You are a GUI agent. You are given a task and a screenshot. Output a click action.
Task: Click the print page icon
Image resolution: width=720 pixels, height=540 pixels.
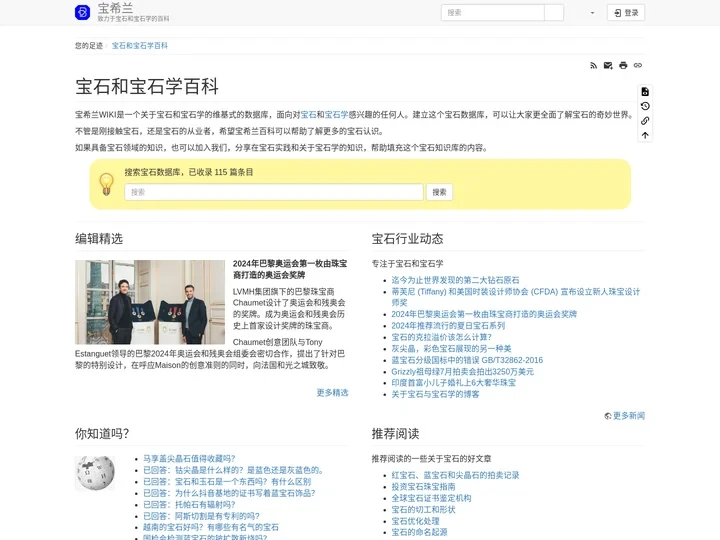click(623, 65)
